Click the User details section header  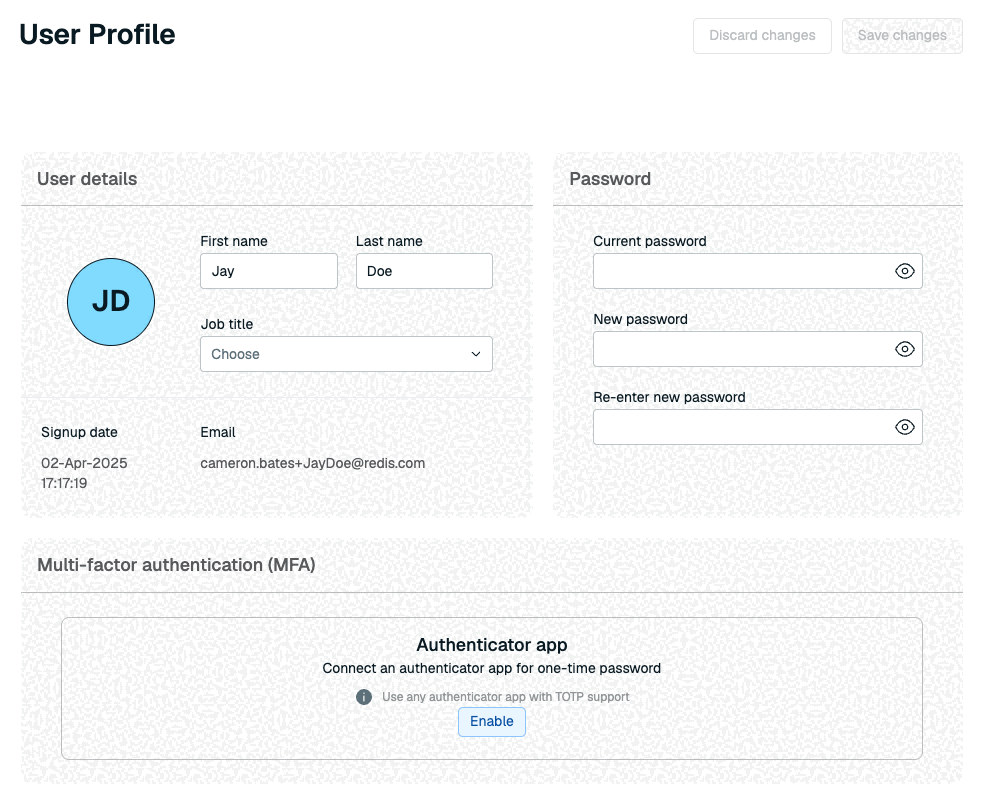click(x=87, y=179)
